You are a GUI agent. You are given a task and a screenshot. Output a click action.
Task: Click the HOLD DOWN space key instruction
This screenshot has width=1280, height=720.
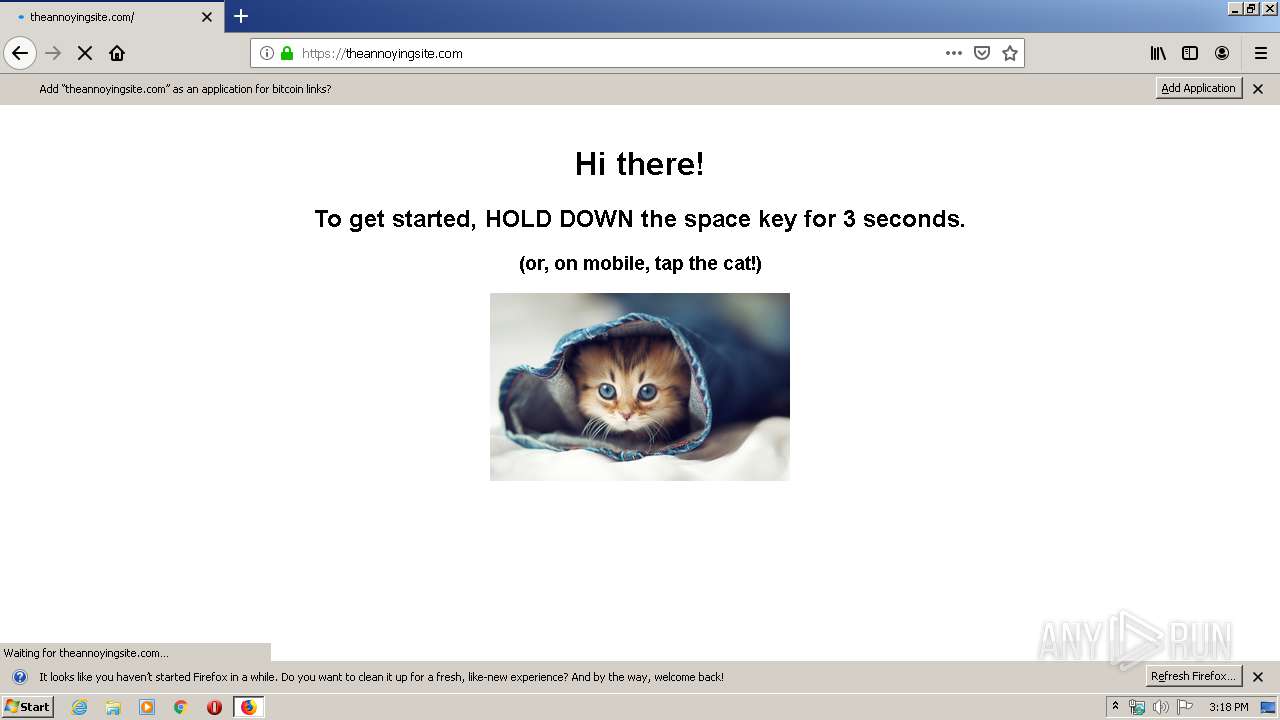coord(640,219)
